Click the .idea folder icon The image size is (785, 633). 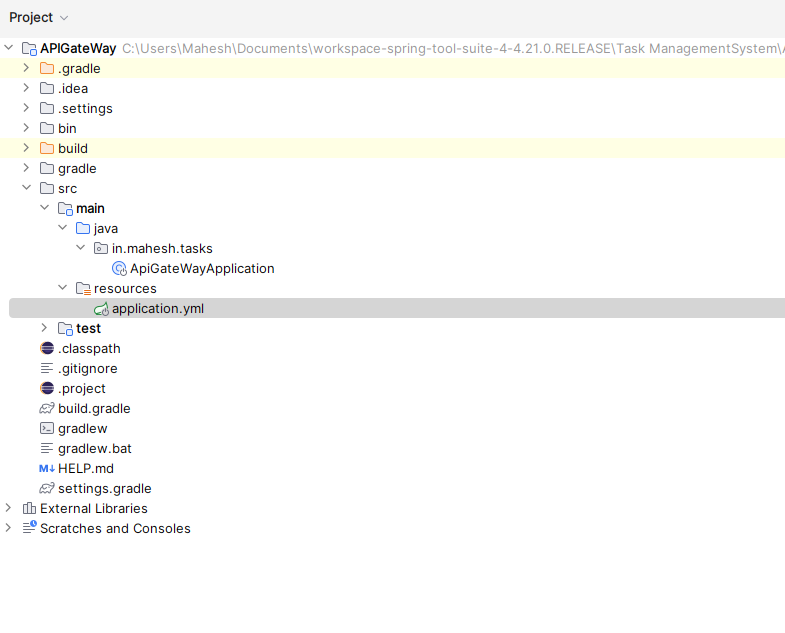point(47,88)
